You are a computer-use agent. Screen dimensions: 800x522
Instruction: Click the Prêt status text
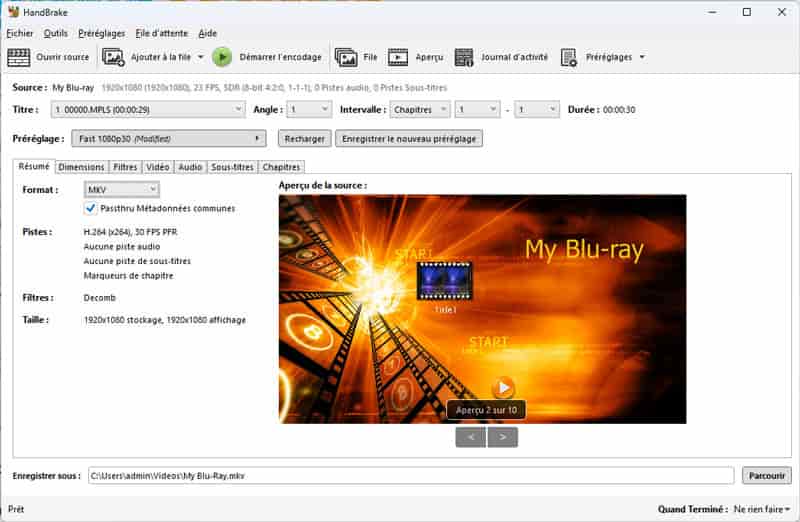[x=16, y=509]
